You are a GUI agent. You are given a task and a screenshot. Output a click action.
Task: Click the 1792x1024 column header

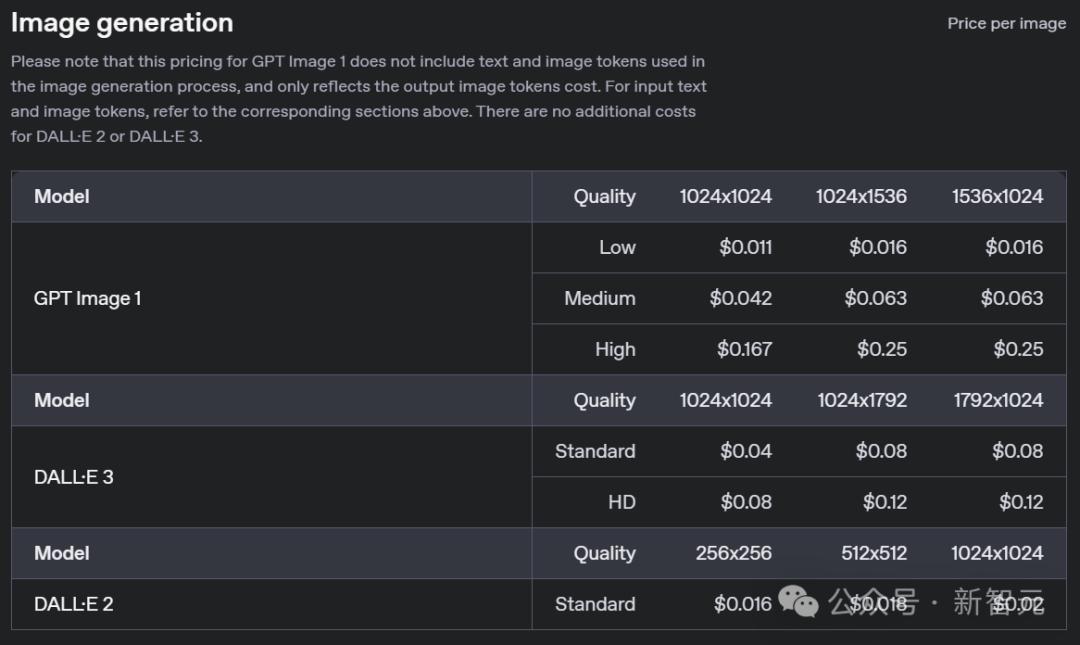coord(997,400)
